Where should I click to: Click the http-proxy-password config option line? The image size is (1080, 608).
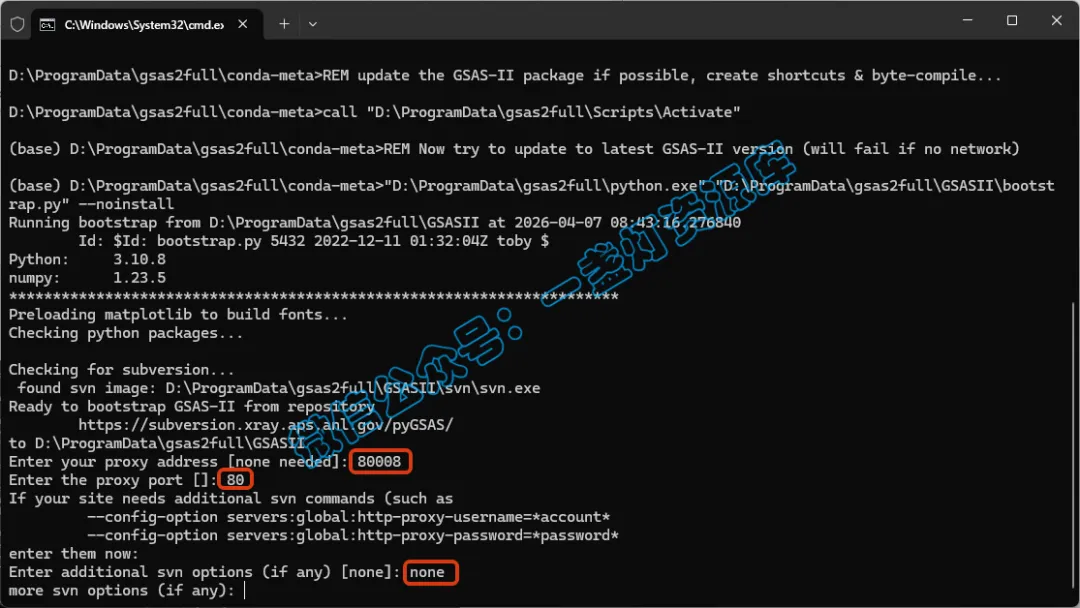tap(352, 536)
